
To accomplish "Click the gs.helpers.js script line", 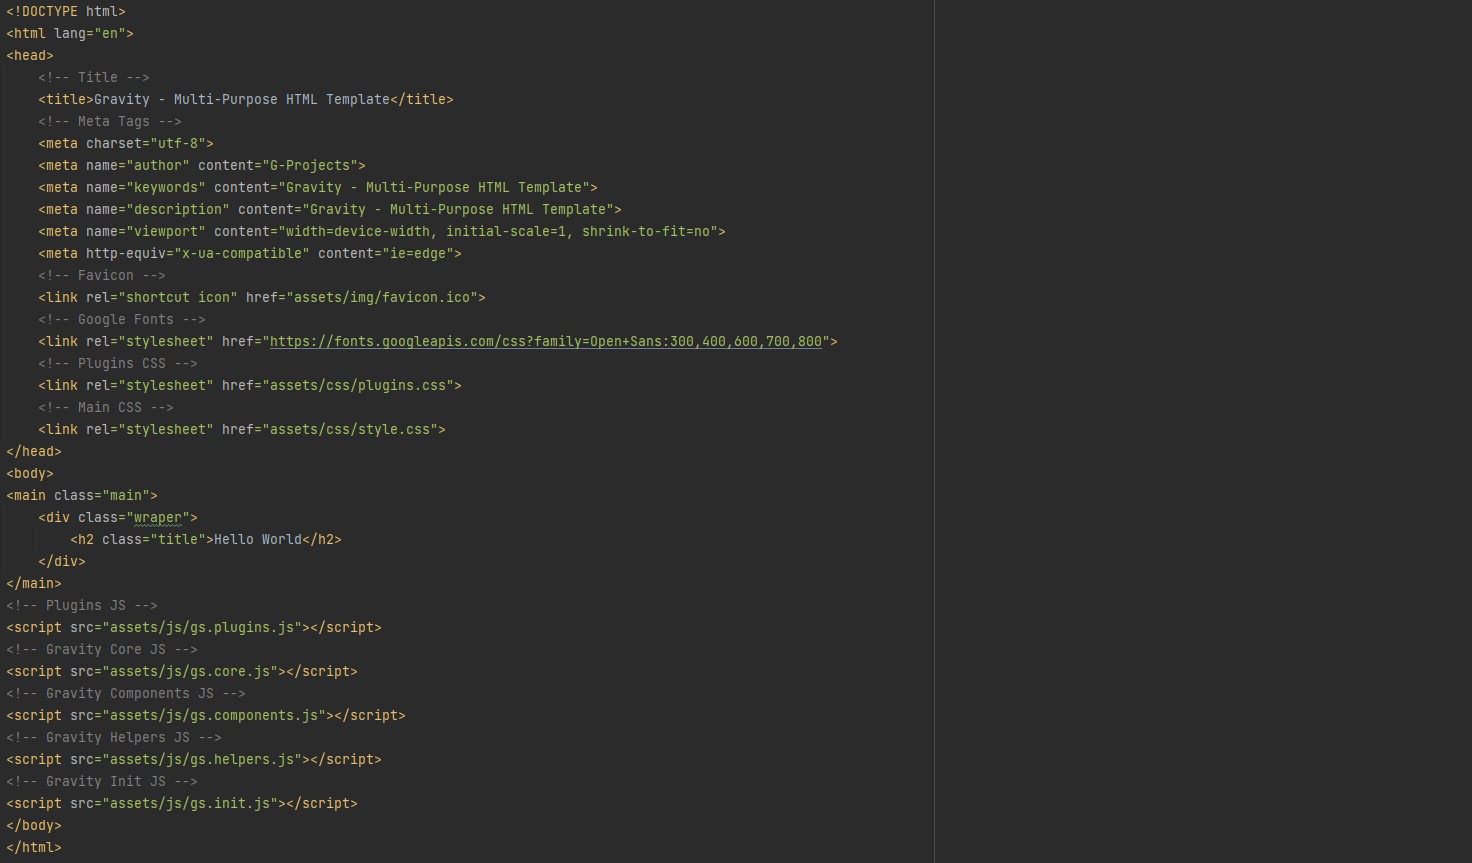I will click(x=194, y=760).
